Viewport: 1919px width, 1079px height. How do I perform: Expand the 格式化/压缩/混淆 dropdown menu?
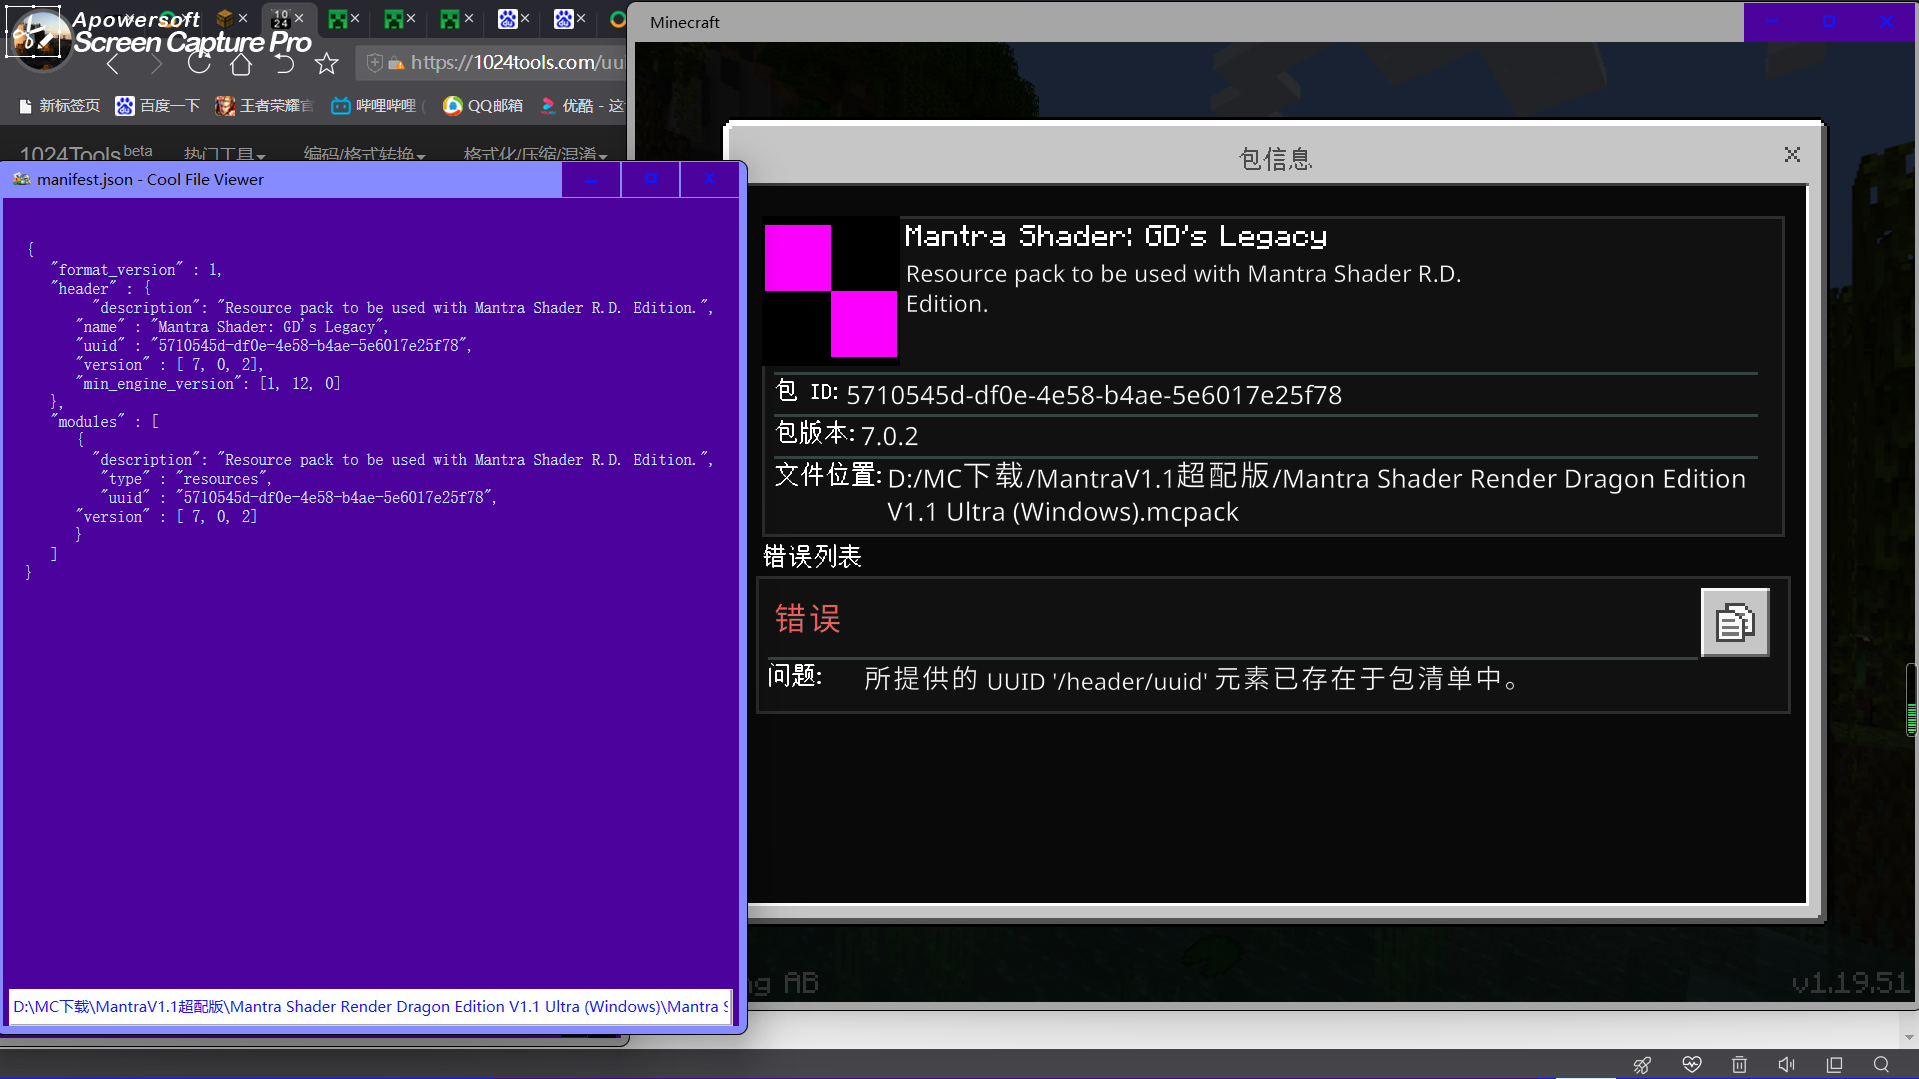535,154
